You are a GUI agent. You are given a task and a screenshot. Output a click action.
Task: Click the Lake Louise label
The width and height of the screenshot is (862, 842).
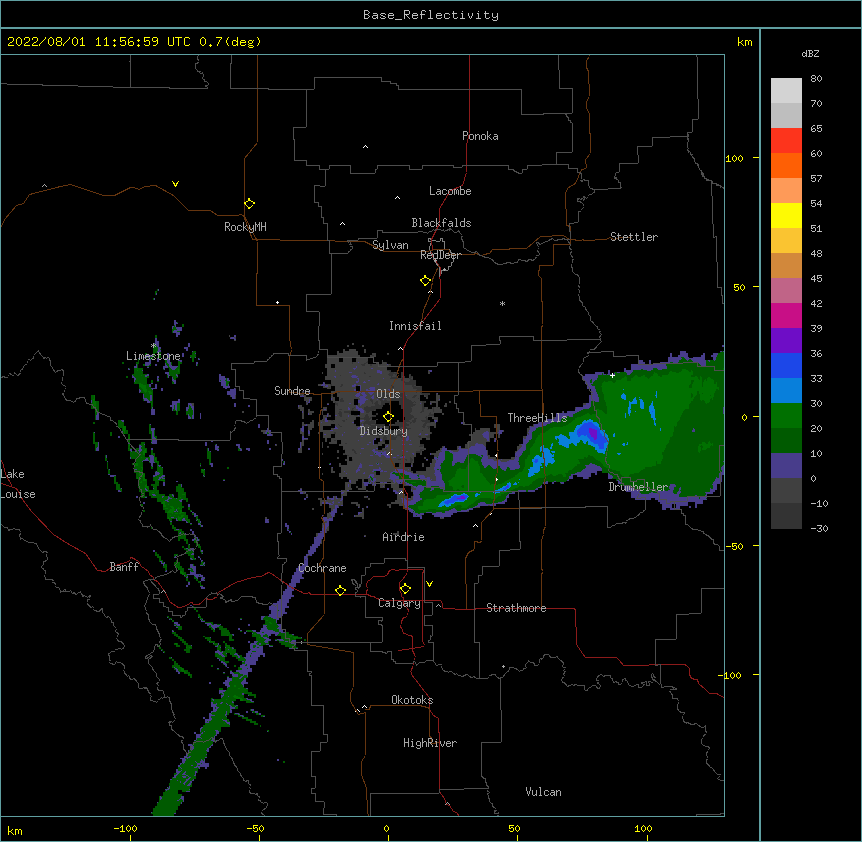(18, 484)
